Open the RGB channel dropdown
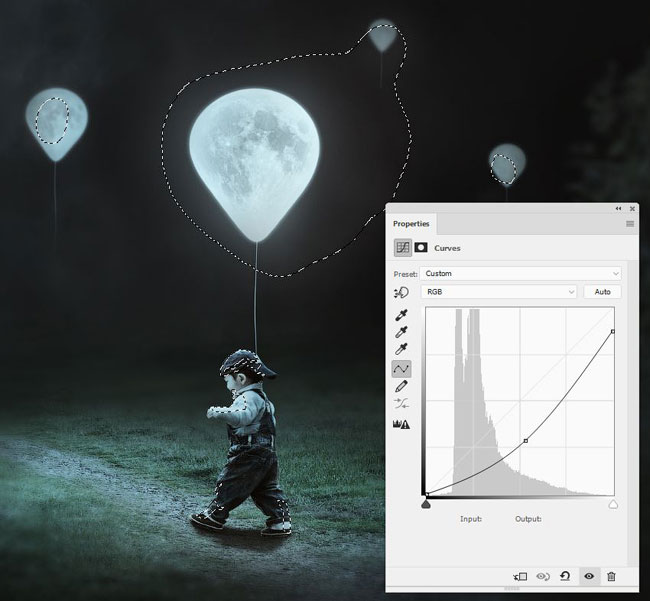Viewport: 650px width, 601px height. coord(499,292)
